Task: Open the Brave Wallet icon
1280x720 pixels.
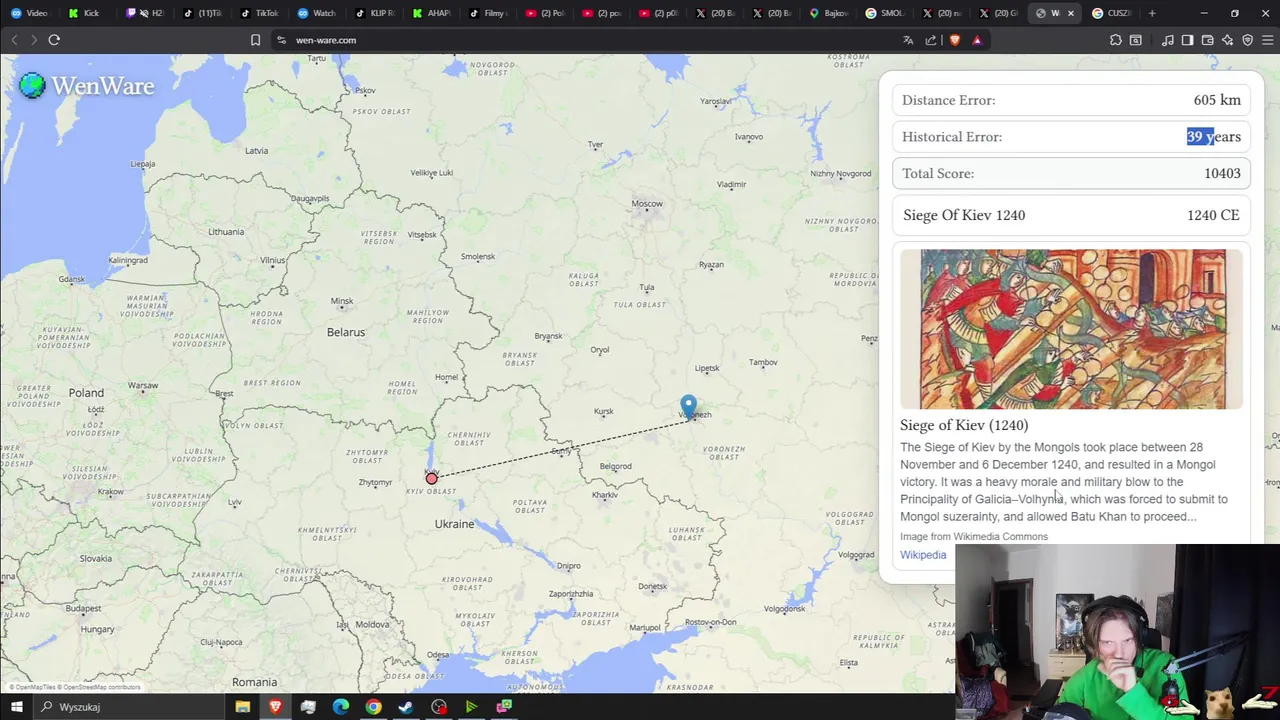Action: [1207, 40]
